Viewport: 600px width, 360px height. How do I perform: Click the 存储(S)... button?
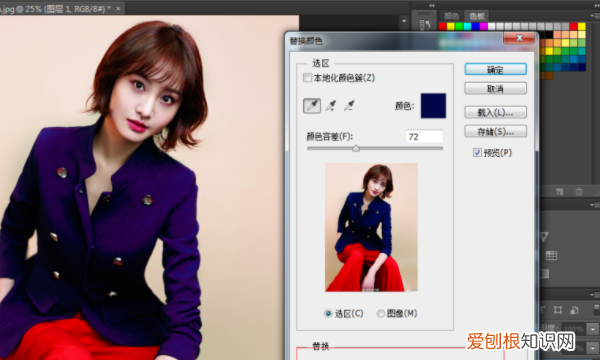coord(496,131)
